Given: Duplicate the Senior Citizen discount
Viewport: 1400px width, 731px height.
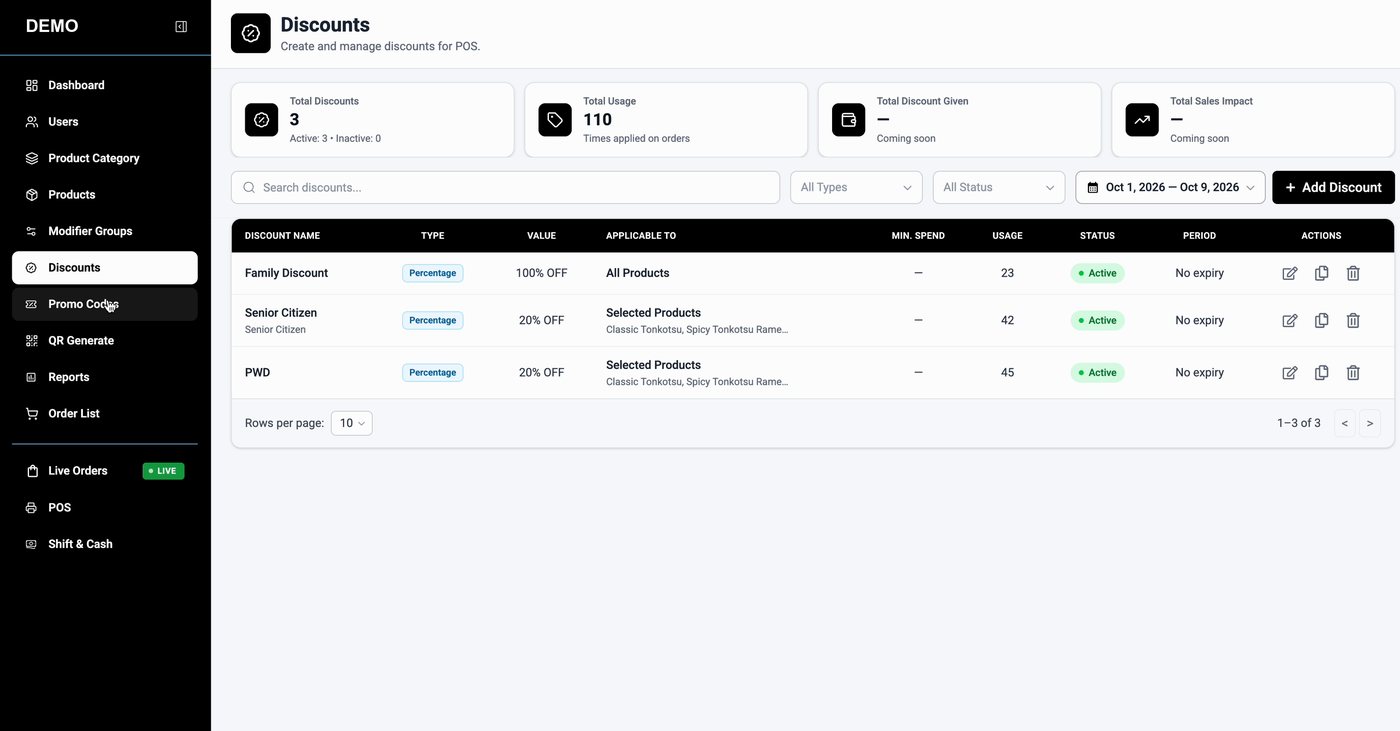Looking at the screenshot, I should tap(1321, 321).
